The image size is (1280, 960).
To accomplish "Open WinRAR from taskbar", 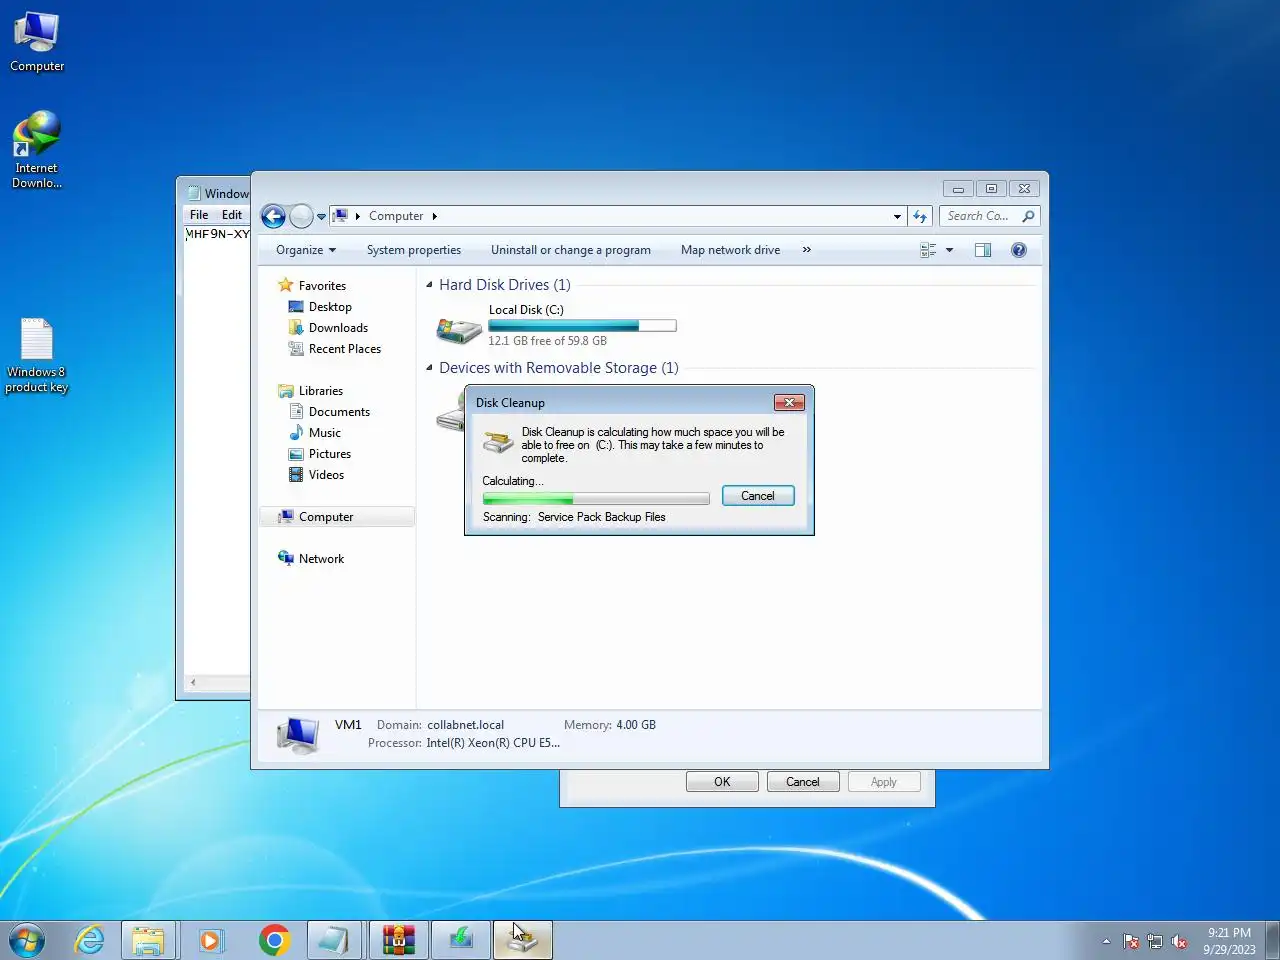I will tap(398, 941).
